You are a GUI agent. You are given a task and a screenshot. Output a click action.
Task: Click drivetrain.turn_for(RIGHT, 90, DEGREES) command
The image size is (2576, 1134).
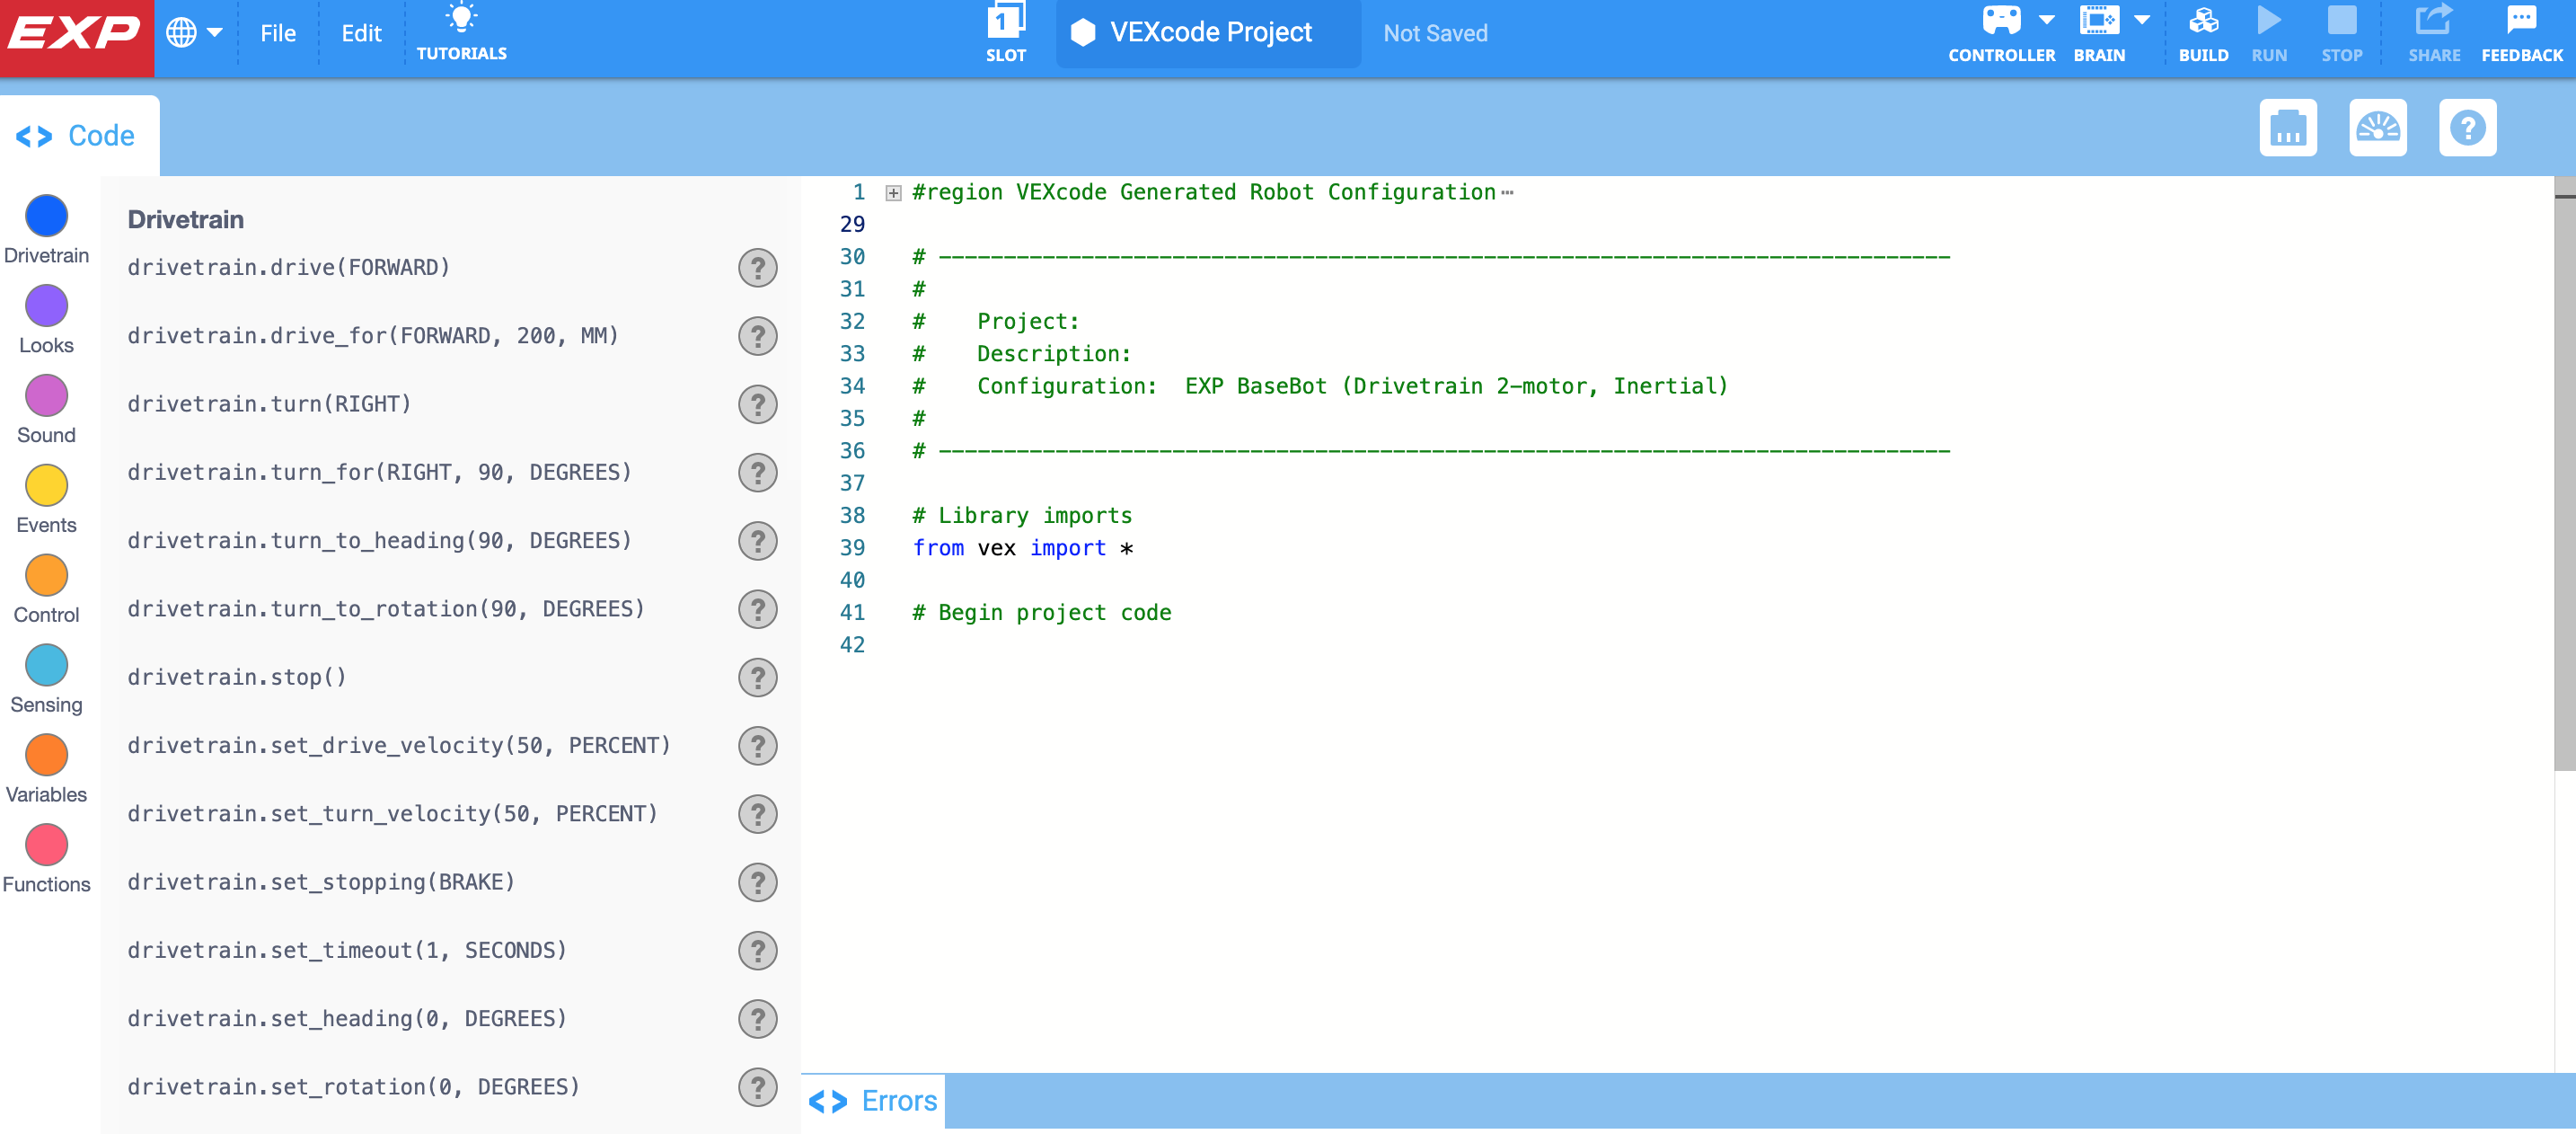(x=379, y=471)
